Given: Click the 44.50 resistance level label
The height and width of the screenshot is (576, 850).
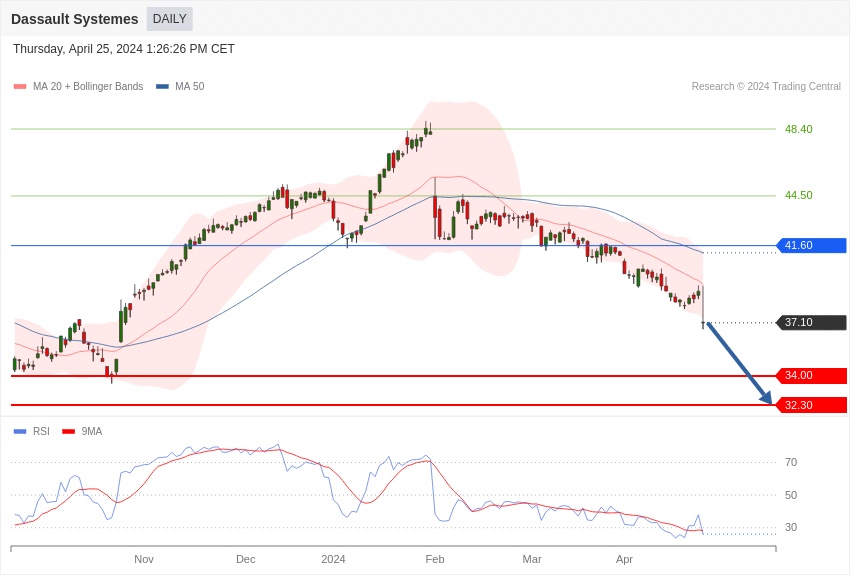Looking at the screenshot, I should pos(798,195).
